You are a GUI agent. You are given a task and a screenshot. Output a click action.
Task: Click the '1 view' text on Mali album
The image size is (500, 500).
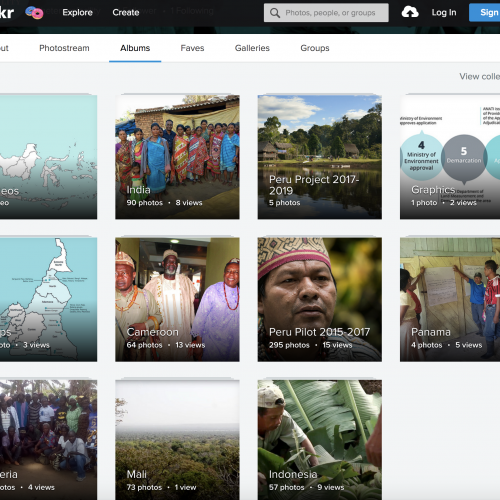coord(185,487)
